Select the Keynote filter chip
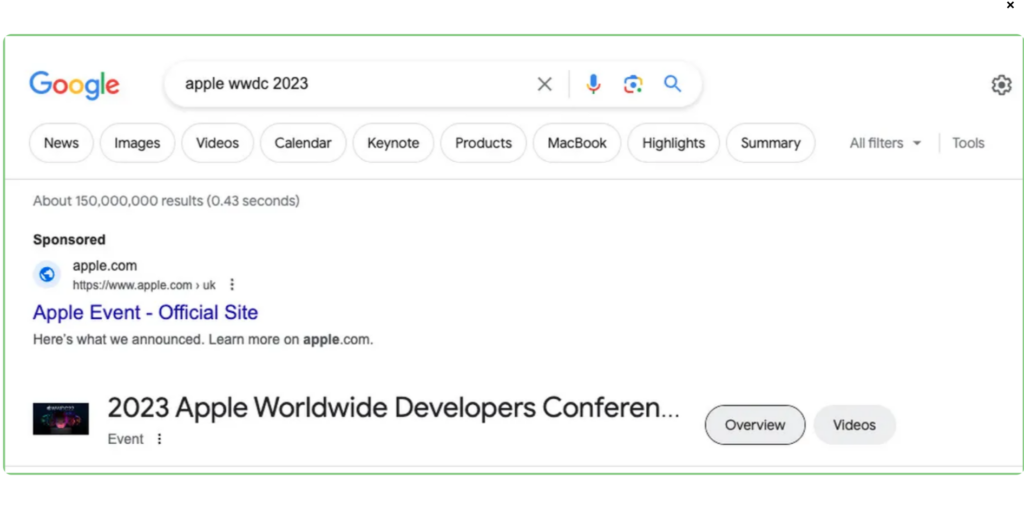Image resolution: width=1024 pixels, height=507 pixels. pos(393,143)
